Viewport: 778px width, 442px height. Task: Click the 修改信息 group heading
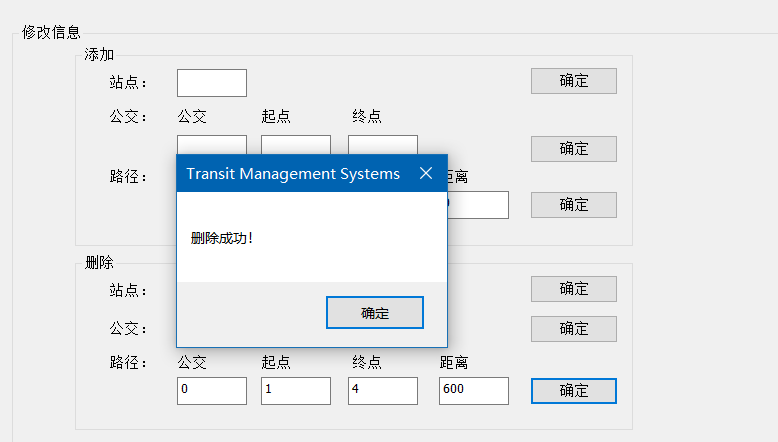click(51, 33)
